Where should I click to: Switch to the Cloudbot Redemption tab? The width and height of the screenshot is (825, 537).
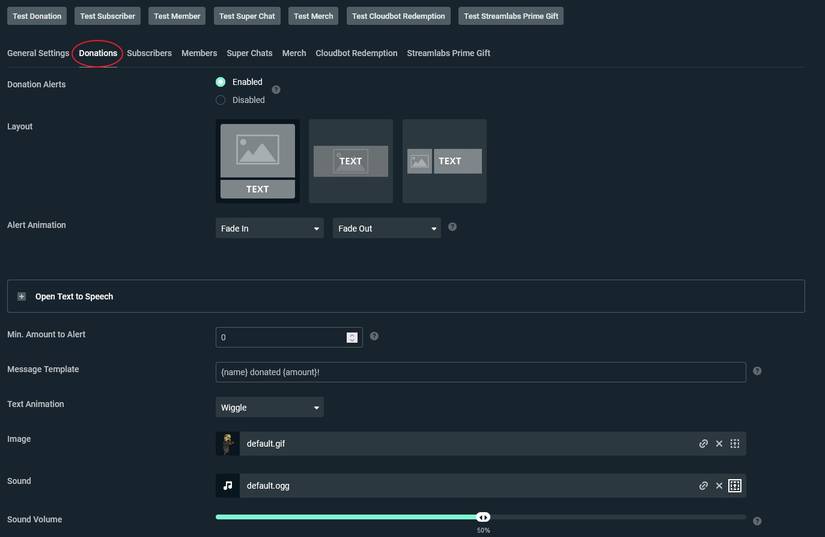[x=356, y=53]
